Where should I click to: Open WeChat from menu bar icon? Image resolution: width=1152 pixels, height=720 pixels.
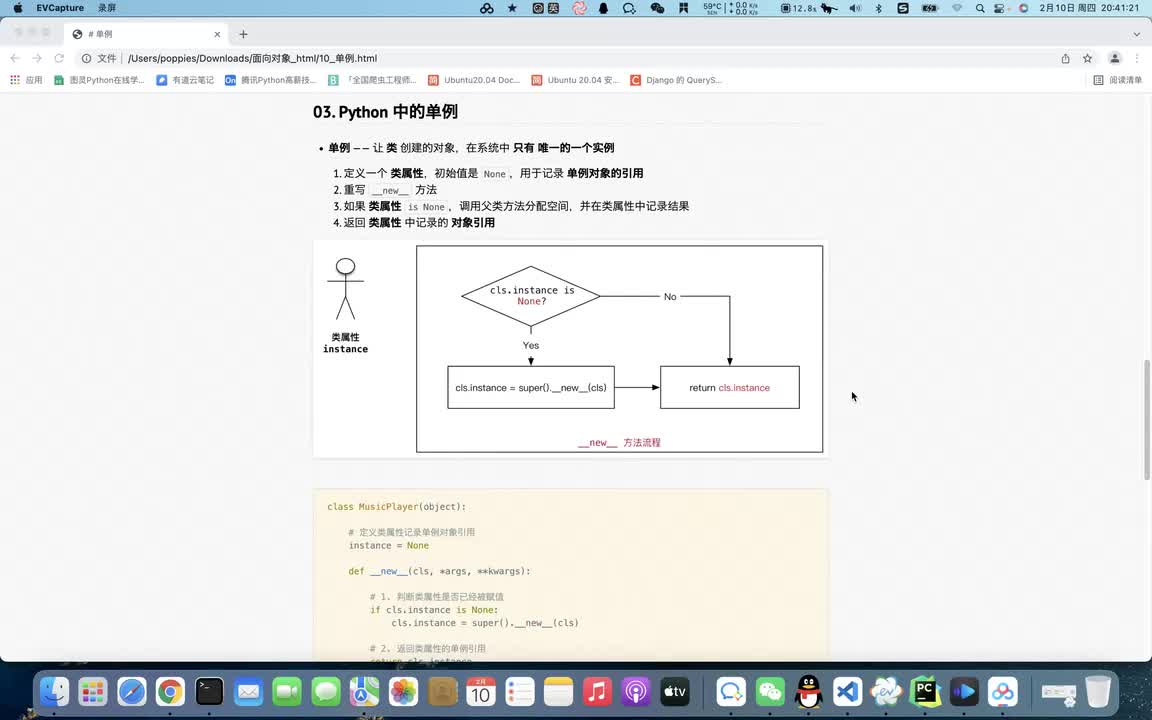657,8
